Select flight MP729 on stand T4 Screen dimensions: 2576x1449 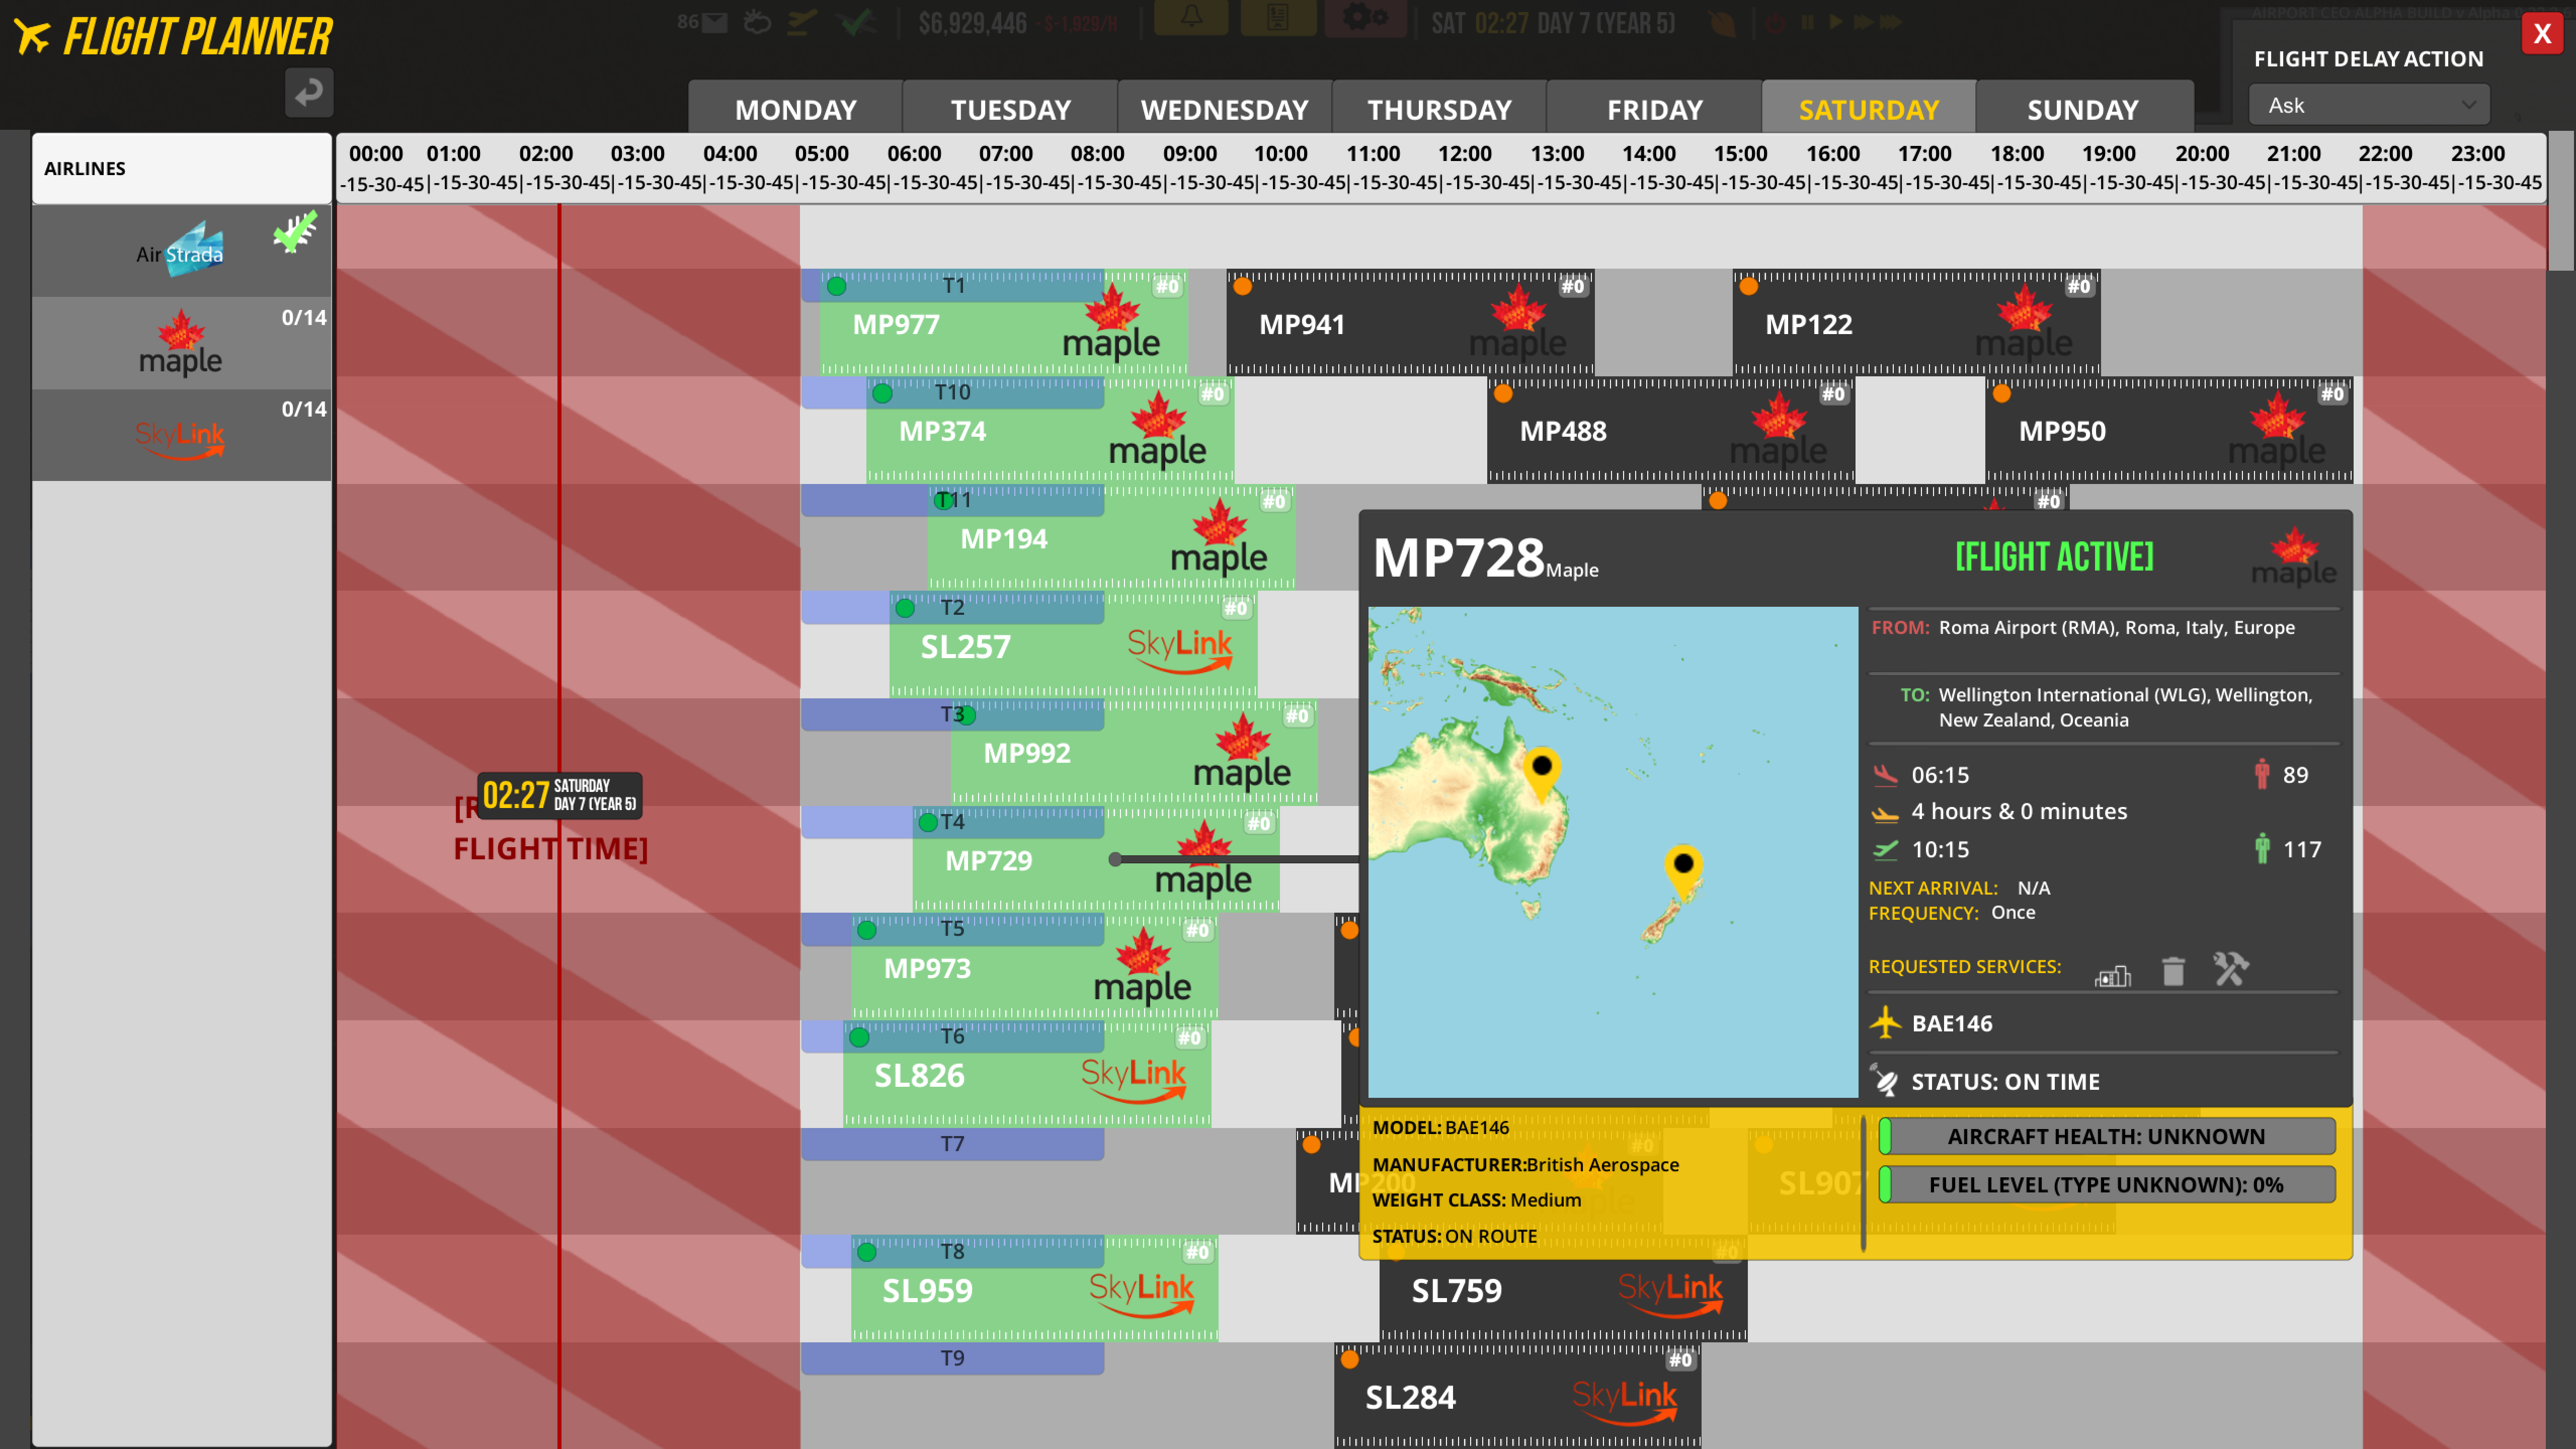click(1096, 860)
